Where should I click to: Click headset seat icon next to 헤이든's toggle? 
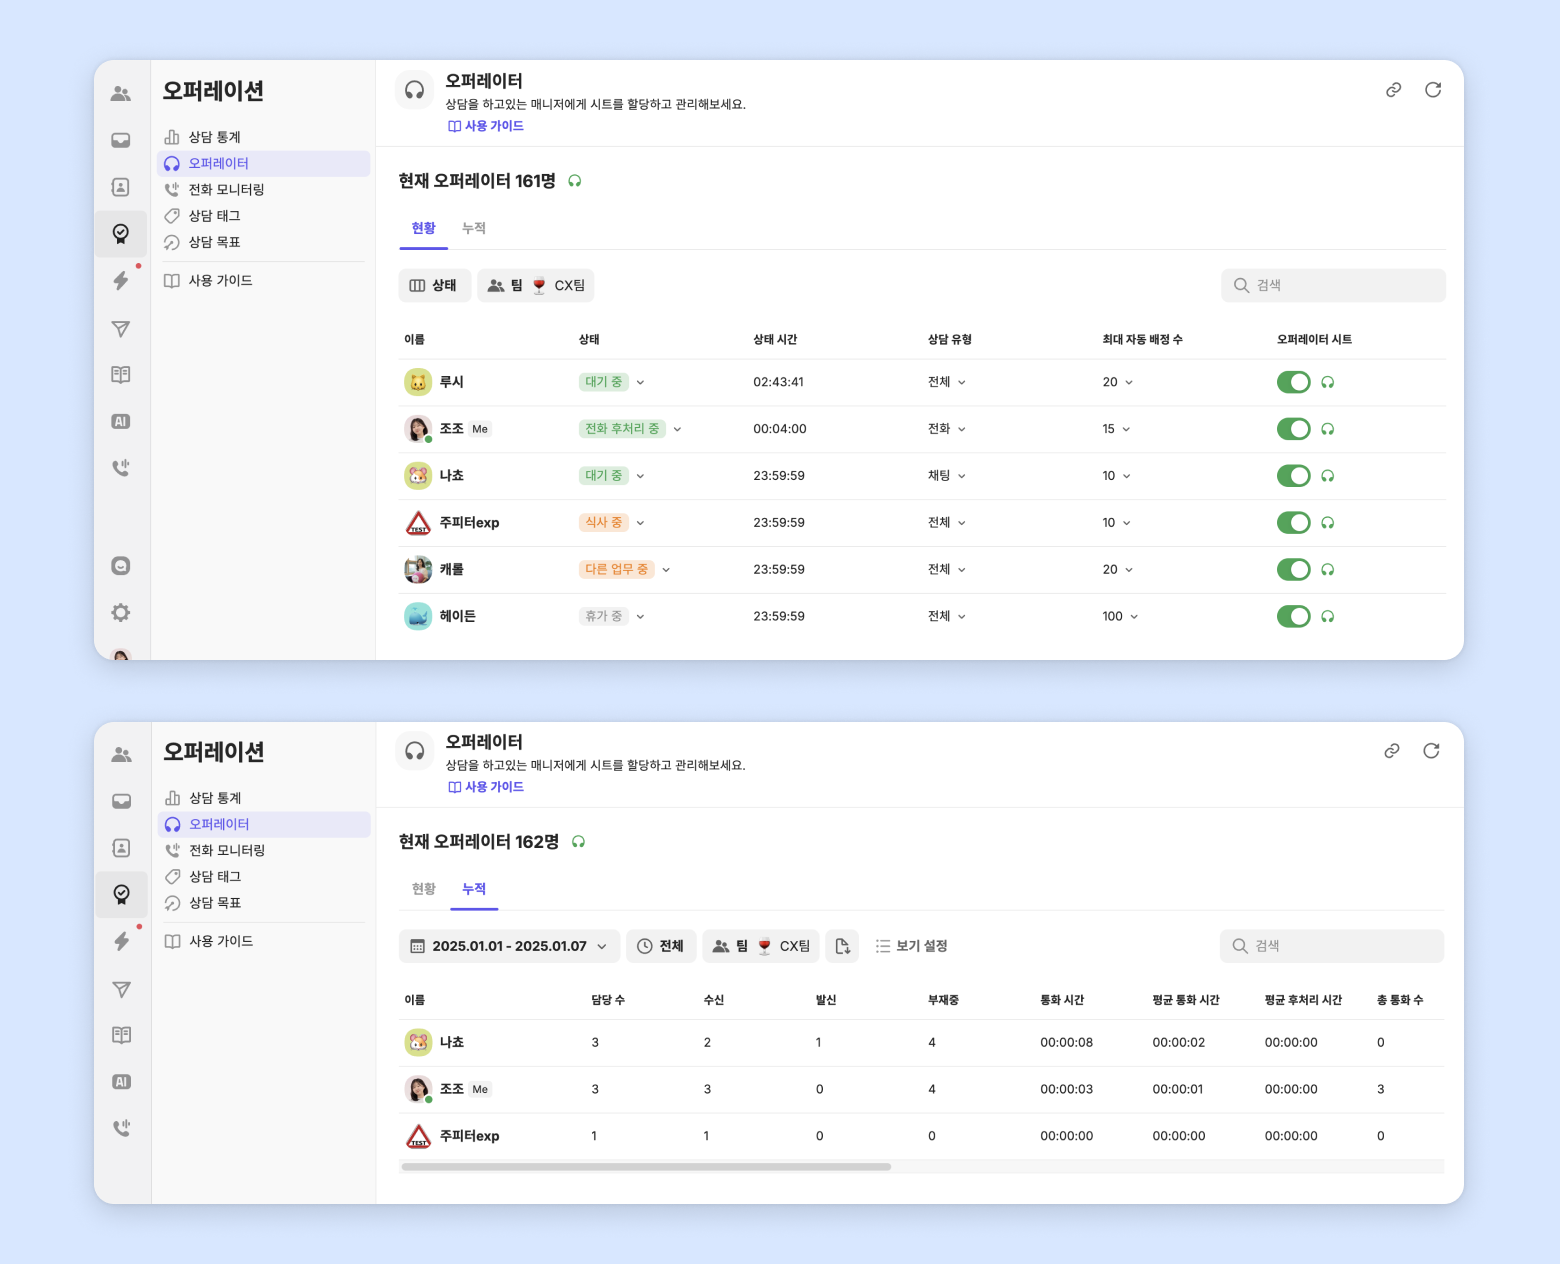[x=1328, y=617]
